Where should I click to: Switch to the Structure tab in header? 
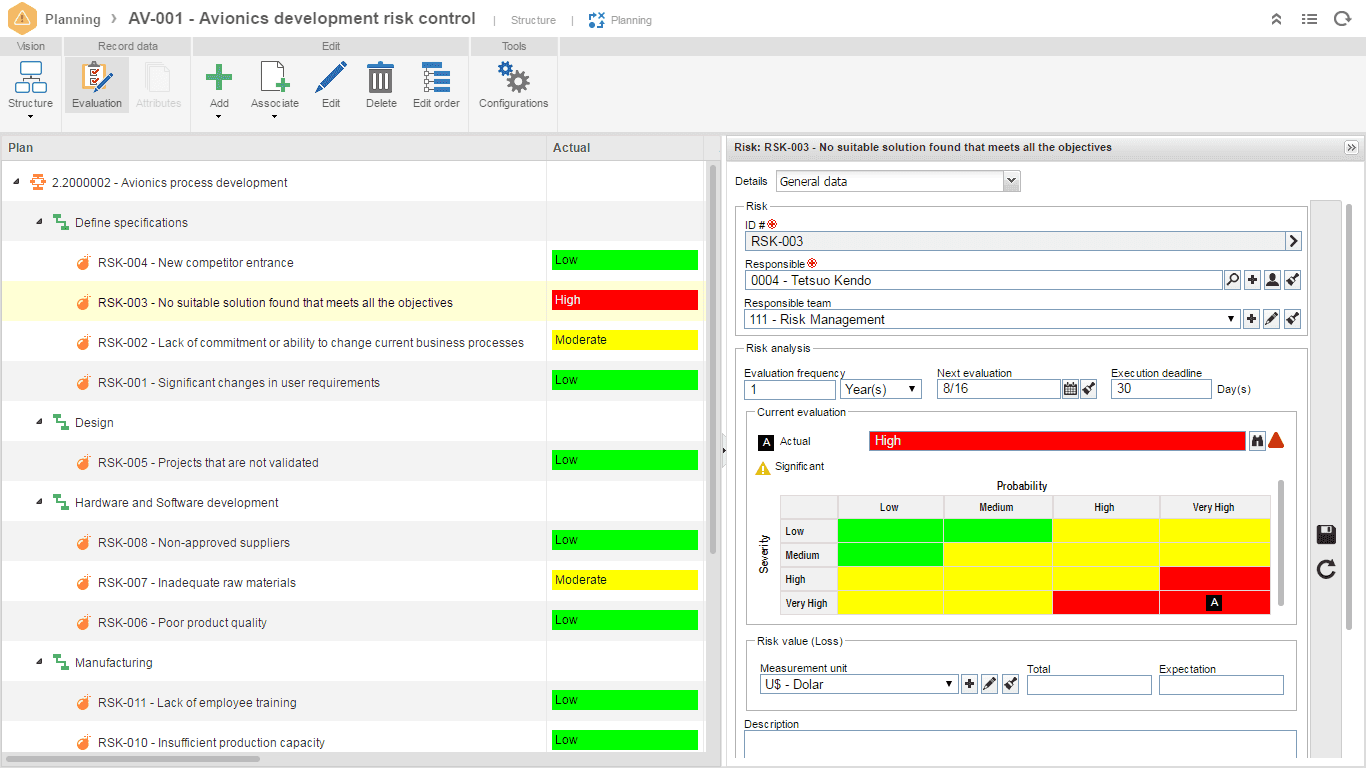533,20
